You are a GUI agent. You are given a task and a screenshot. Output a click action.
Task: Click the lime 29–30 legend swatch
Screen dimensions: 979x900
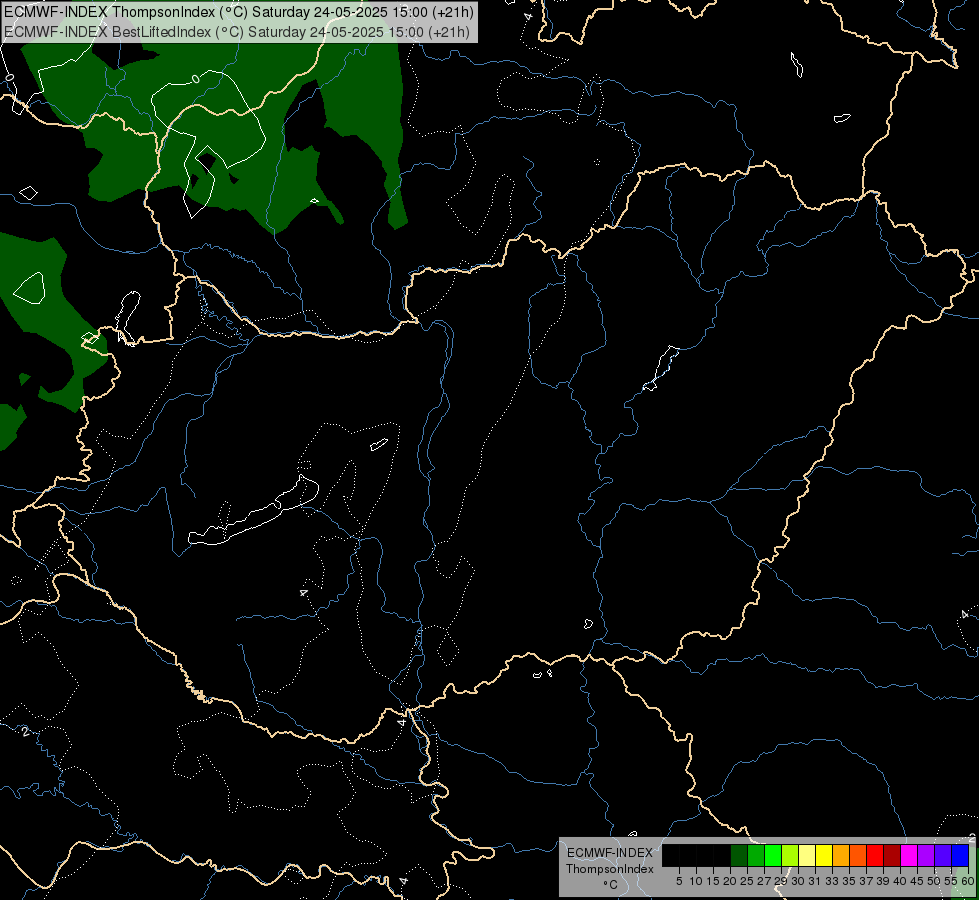click(790, 856)
